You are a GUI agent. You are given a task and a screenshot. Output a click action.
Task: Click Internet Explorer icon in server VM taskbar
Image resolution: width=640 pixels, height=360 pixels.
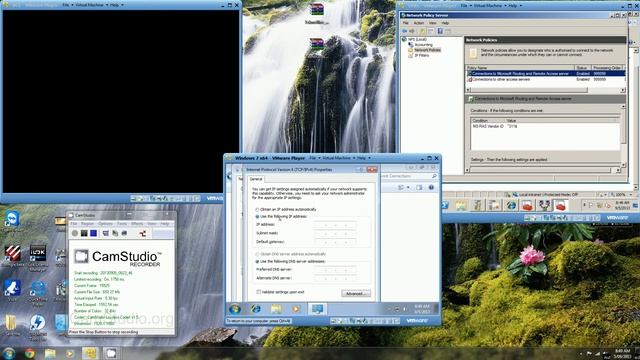[511, 206]
